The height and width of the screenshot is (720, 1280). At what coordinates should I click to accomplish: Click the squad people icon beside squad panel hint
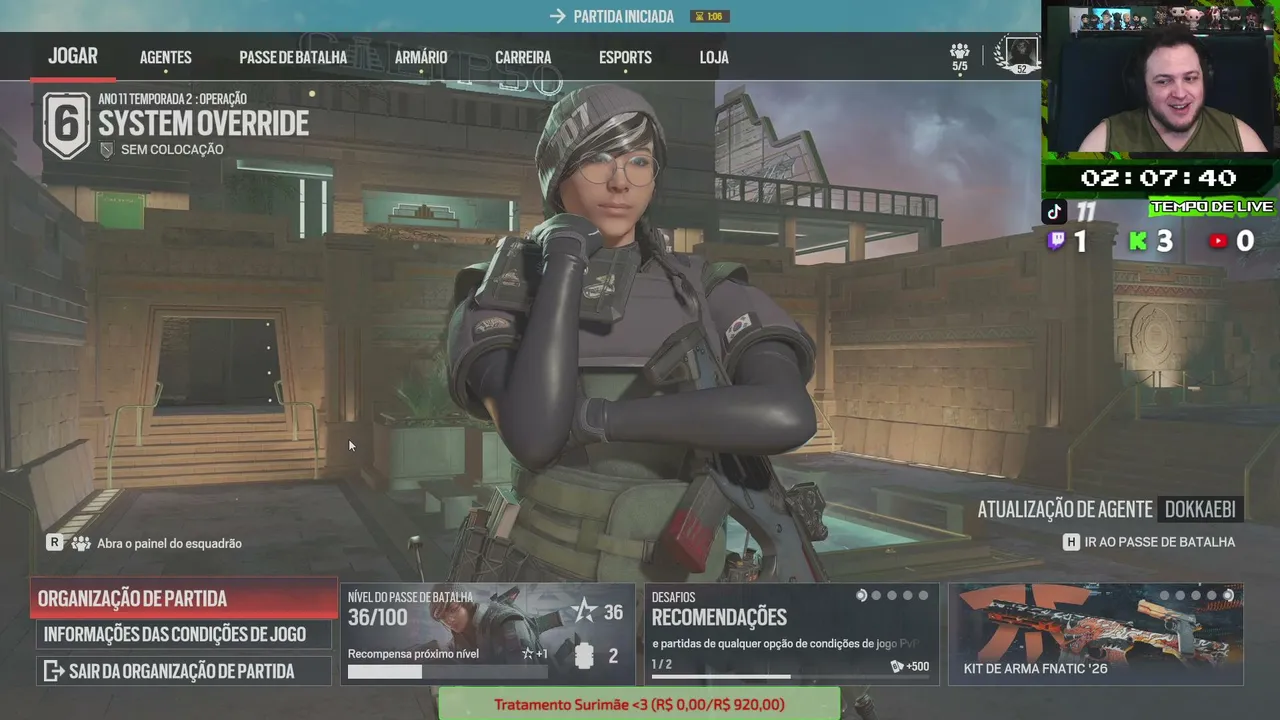click(x=80, y=543)
